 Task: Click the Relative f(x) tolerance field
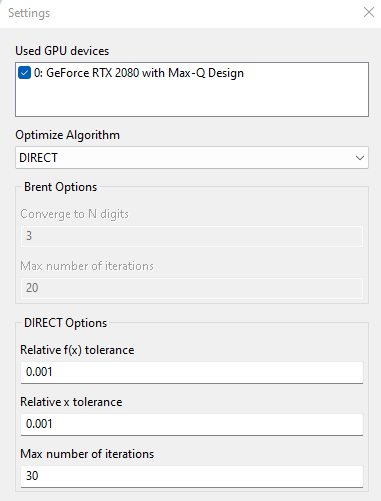point(192,372)
